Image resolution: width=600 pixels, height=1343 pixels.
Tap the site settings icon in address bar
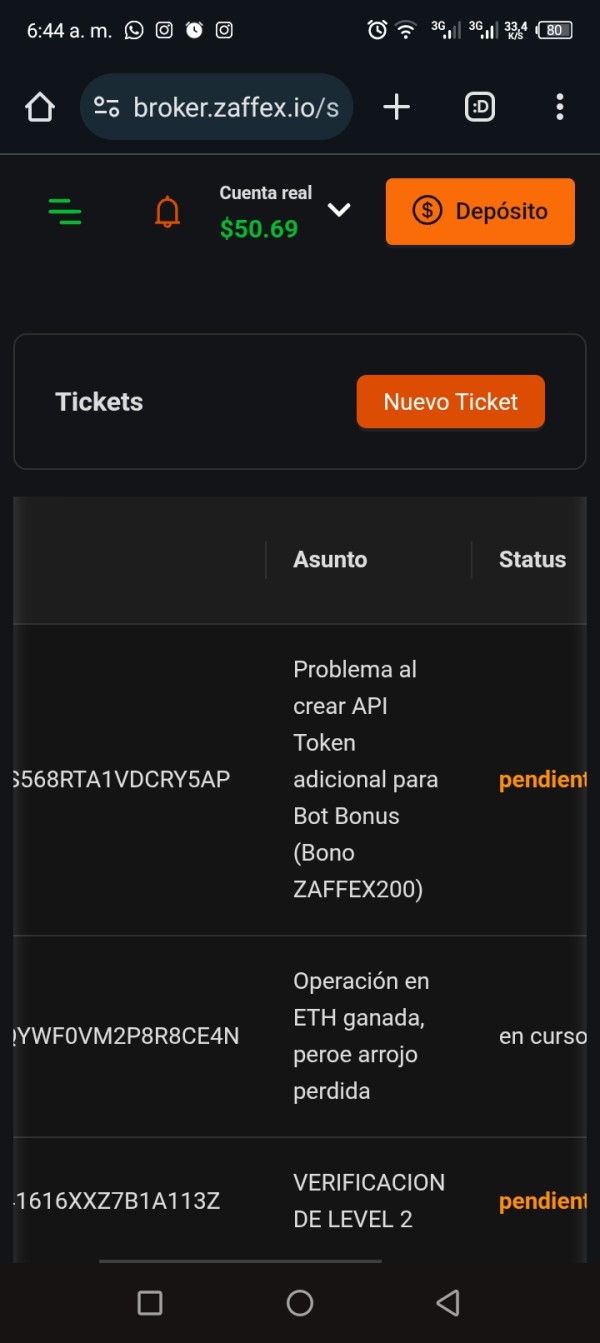tap(107, 107)
